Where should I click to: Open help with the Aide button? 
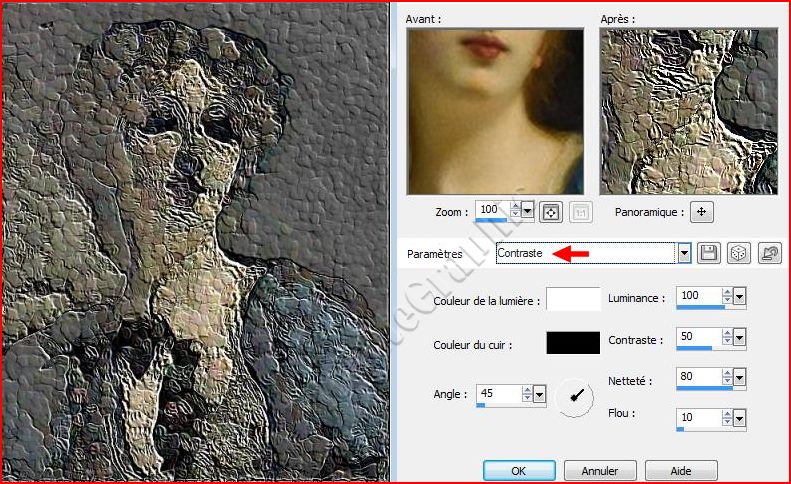[680, 470]
